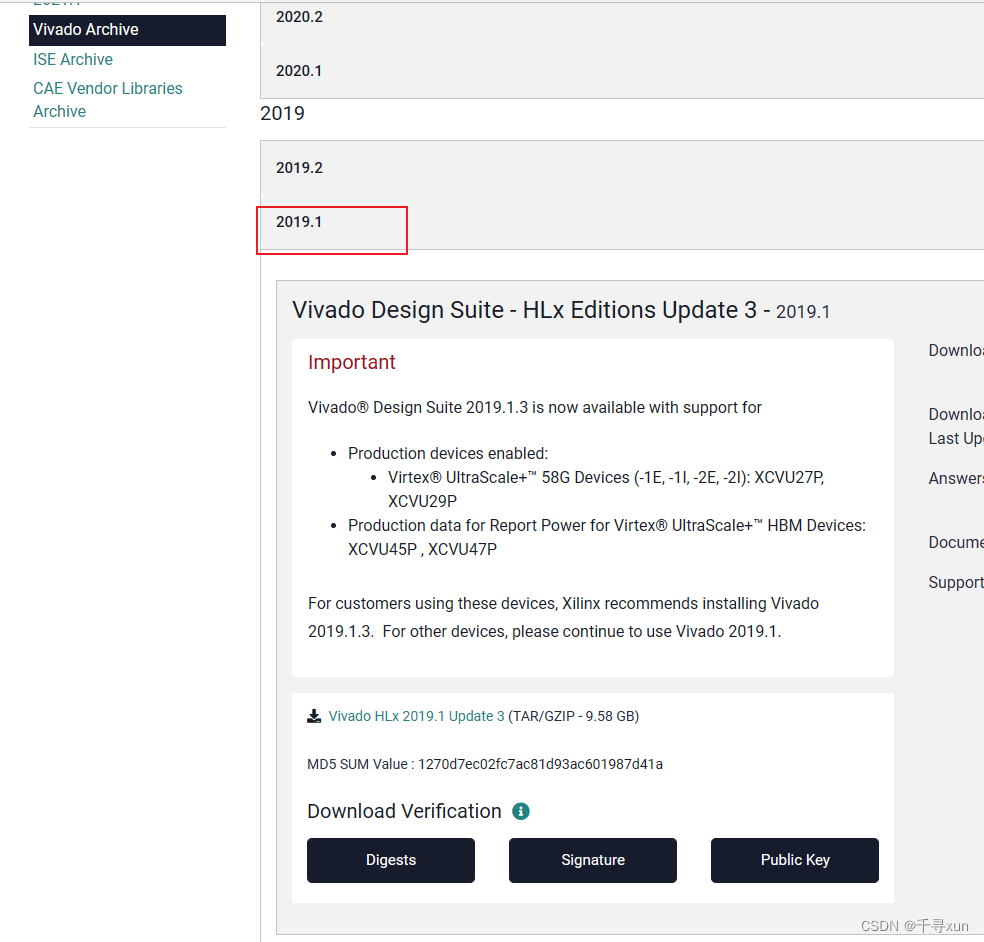Click the Download Verification info icon

coord(521,811)
